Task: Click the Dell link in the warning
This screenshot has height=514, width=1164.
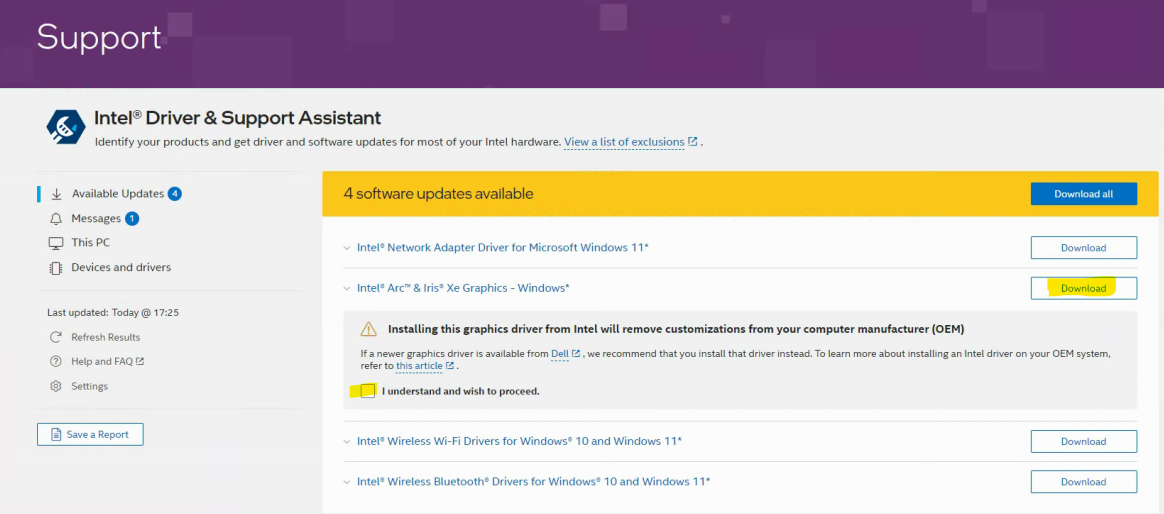Action: pos(560,353)
